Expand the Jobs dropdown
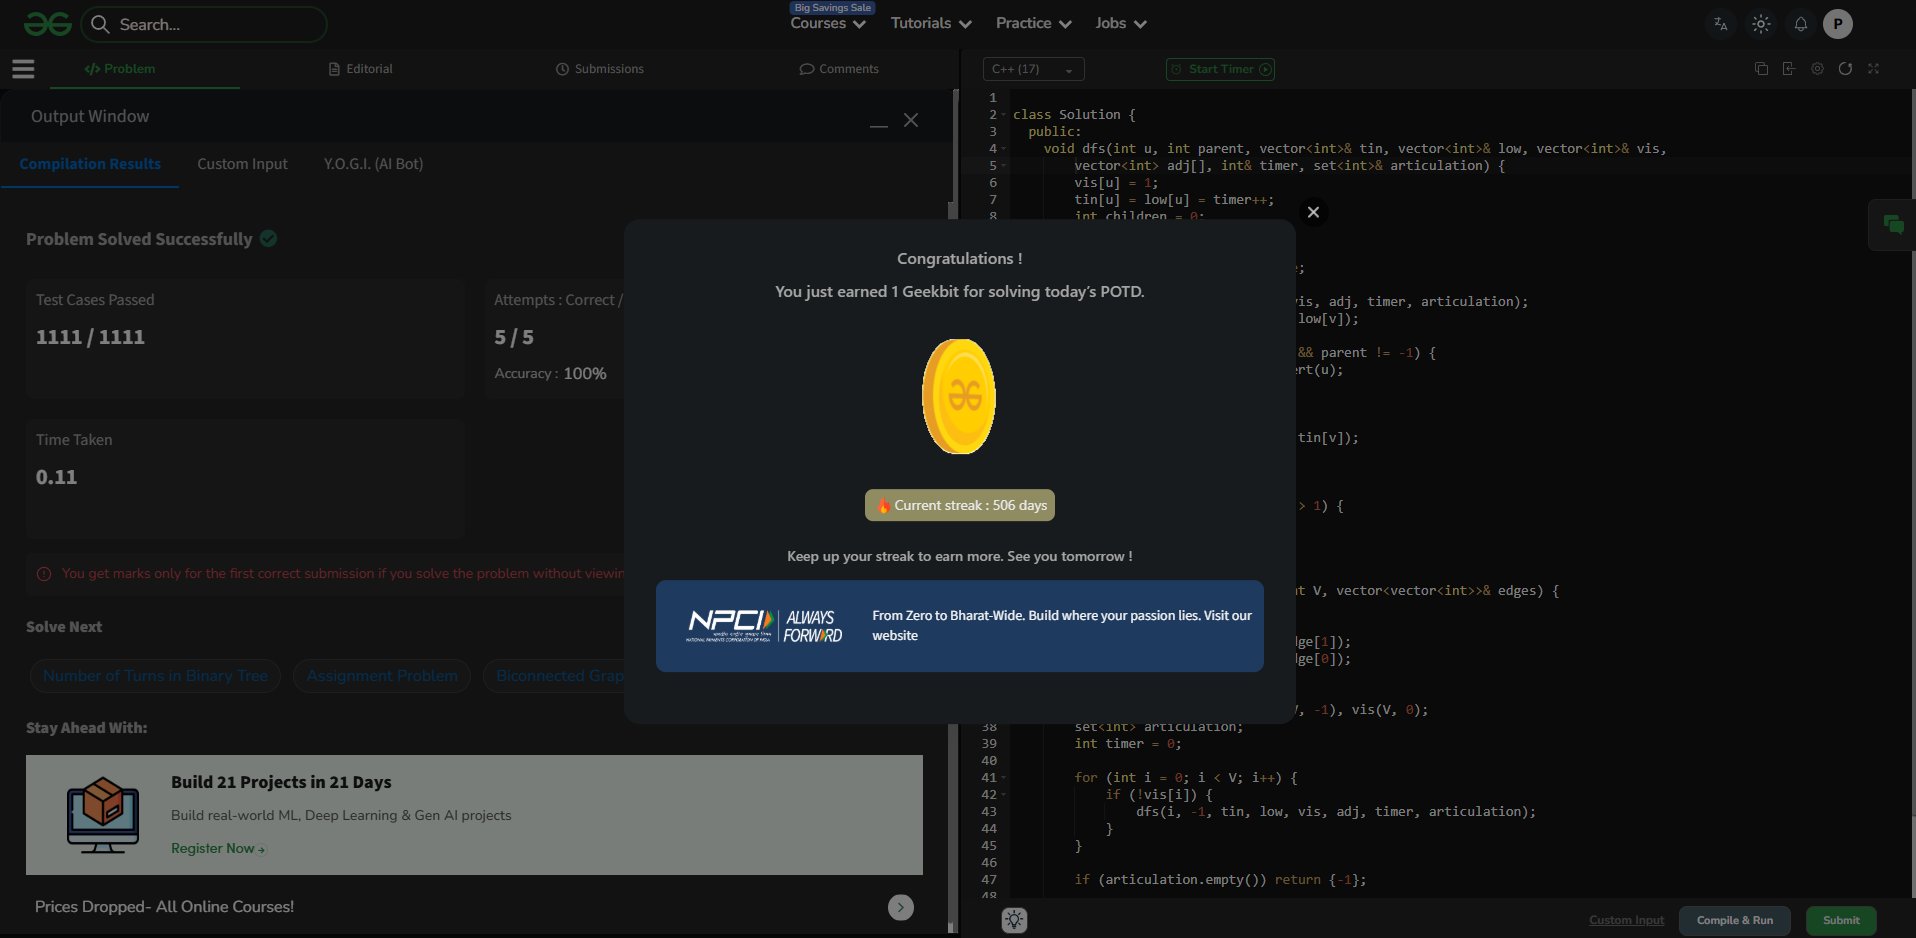This screenshot has width=1916, height=938. click(x=1120, y=23)
